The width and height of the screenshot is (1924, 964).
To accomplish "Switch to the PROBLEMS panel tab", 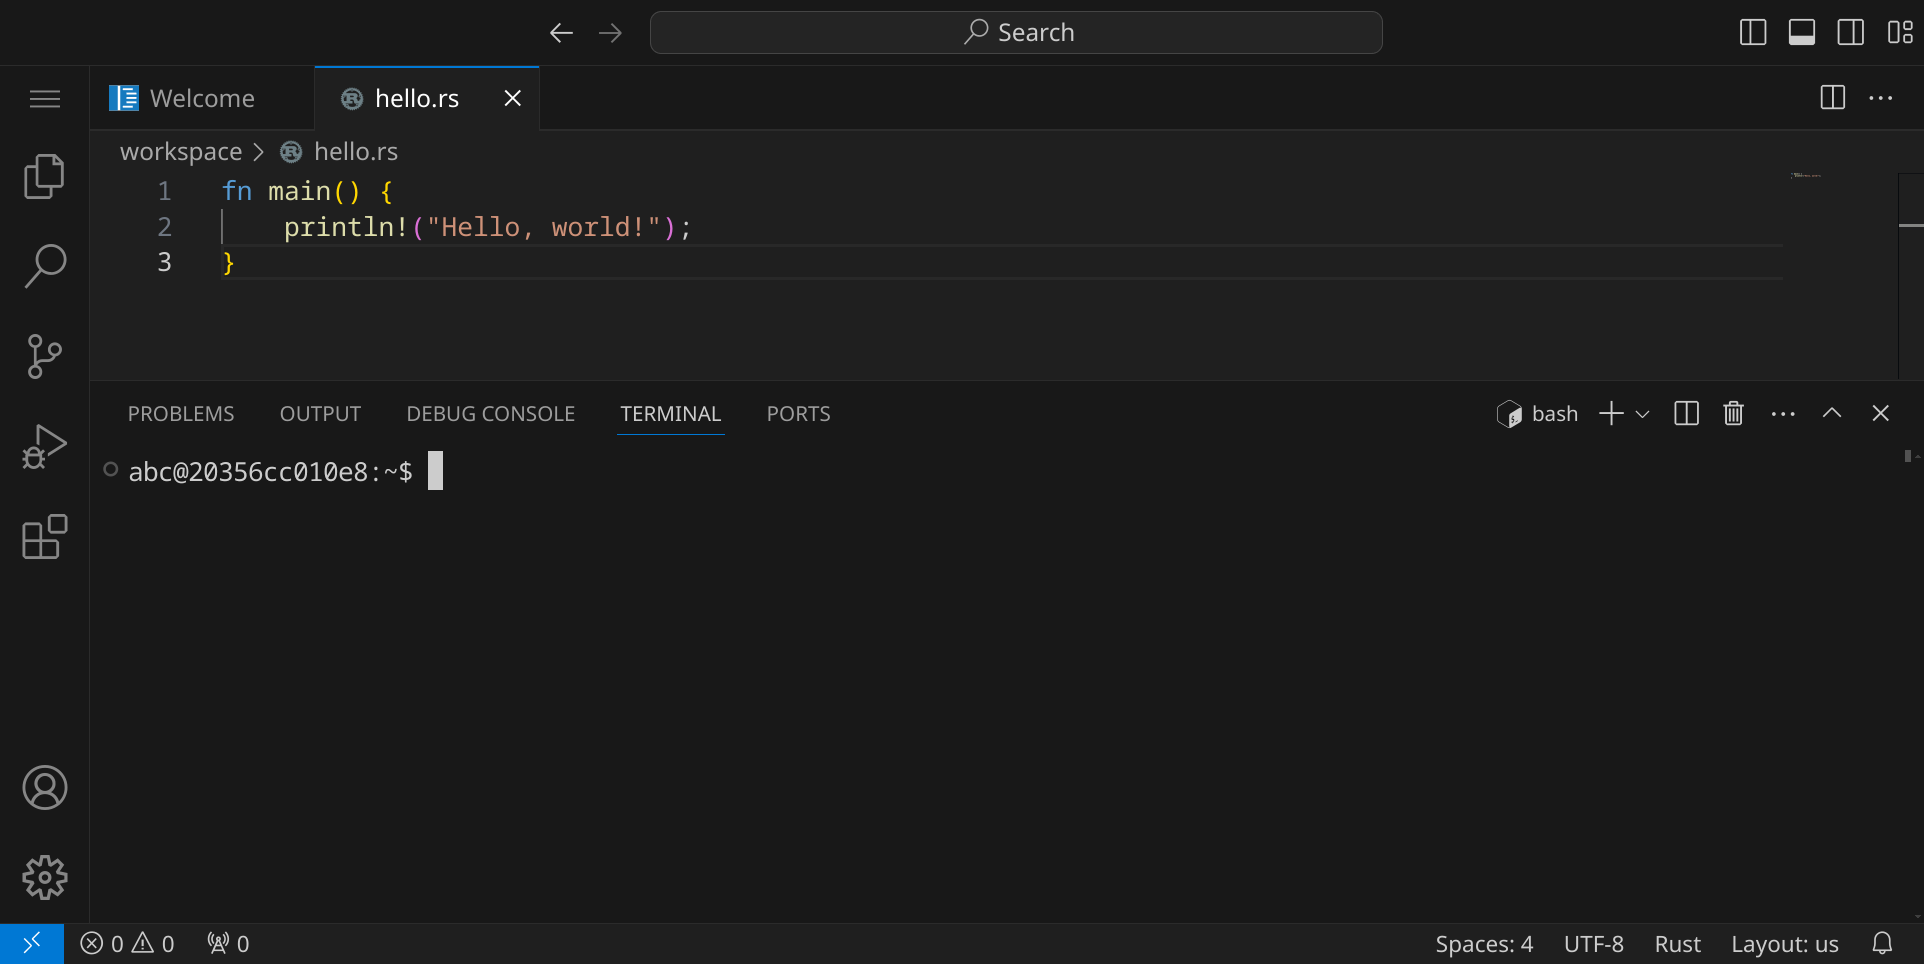I will [181, 414].
